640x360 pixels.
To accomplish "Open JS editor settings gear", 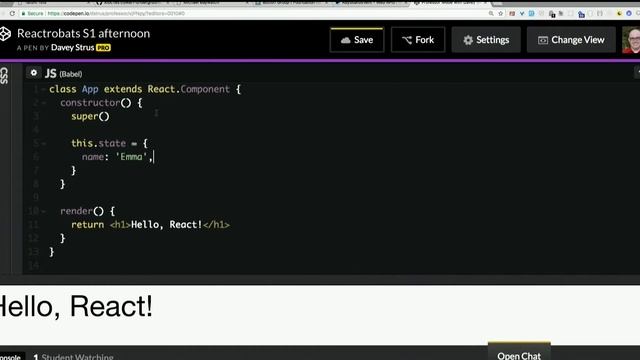I will click(x=34, y=73).
